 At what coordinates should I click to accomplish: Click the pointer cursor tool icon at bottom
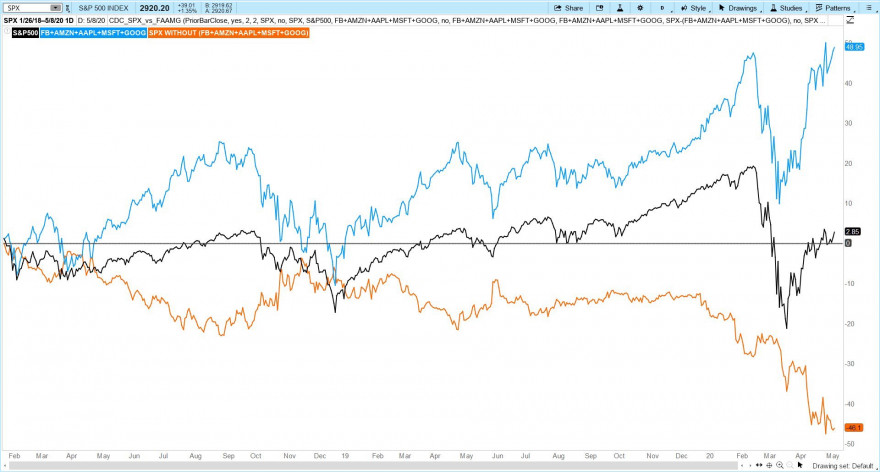[800, 465]
